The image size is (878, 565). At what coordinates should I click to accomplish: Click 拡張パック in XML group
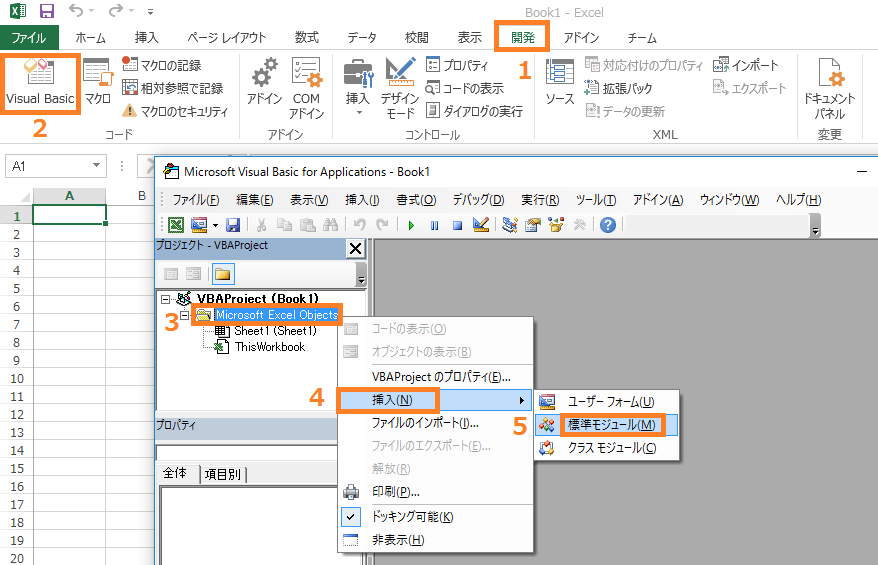618,88
